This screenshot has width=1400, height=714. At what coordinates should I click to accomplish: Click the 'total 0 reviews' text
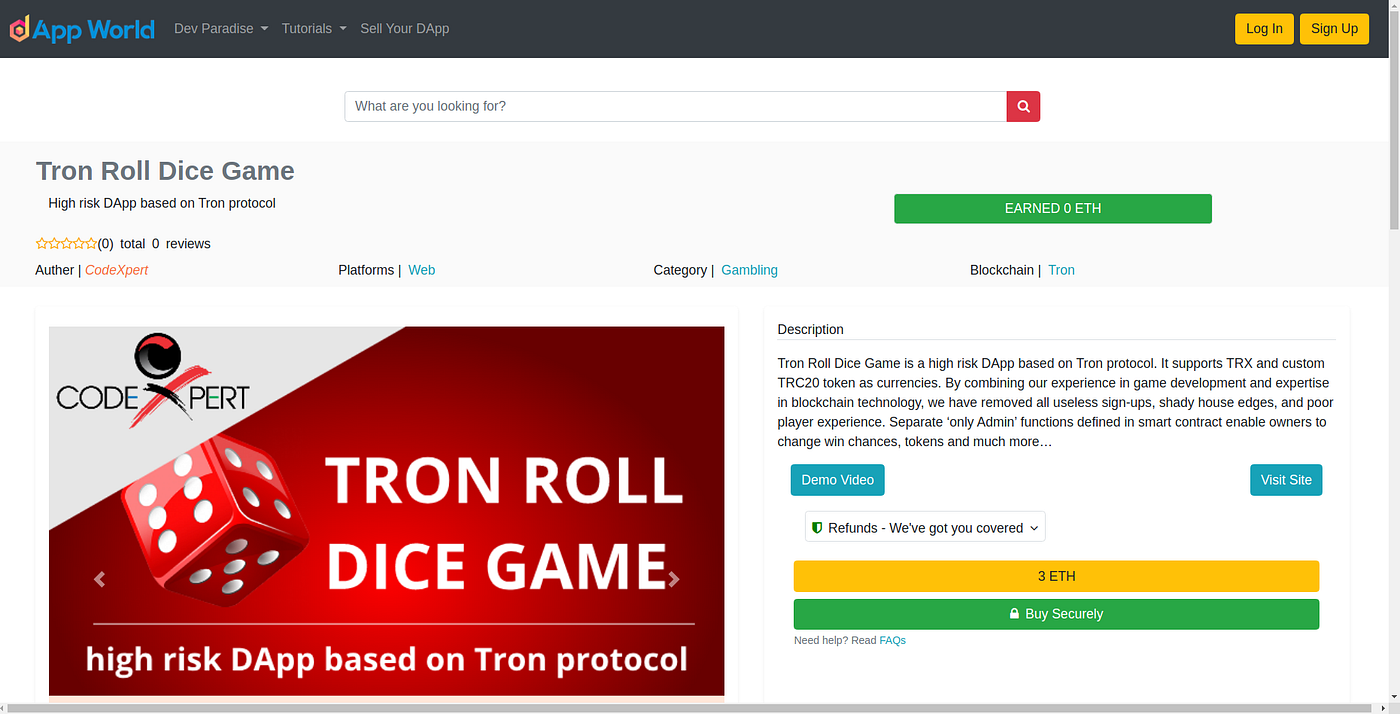165,243
